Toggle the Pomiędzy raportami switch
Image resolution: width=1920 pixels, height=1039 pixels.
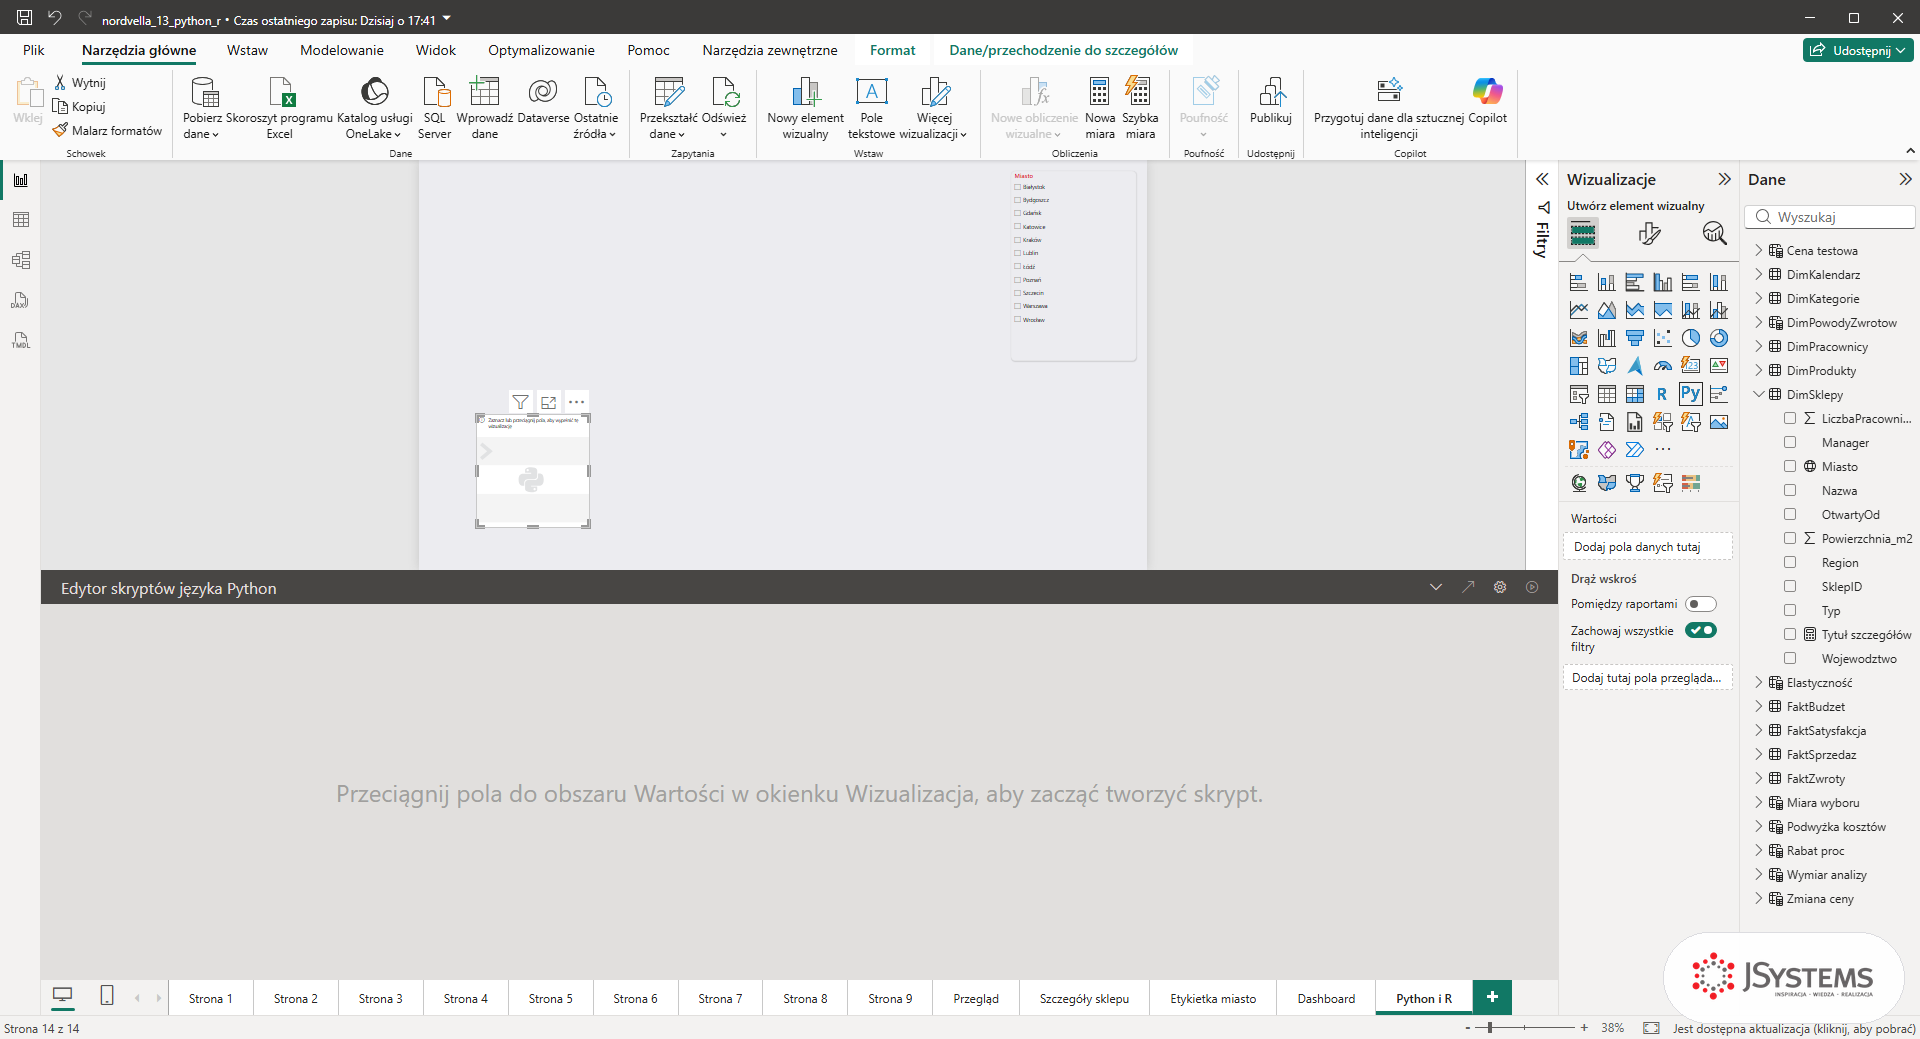1701,604
